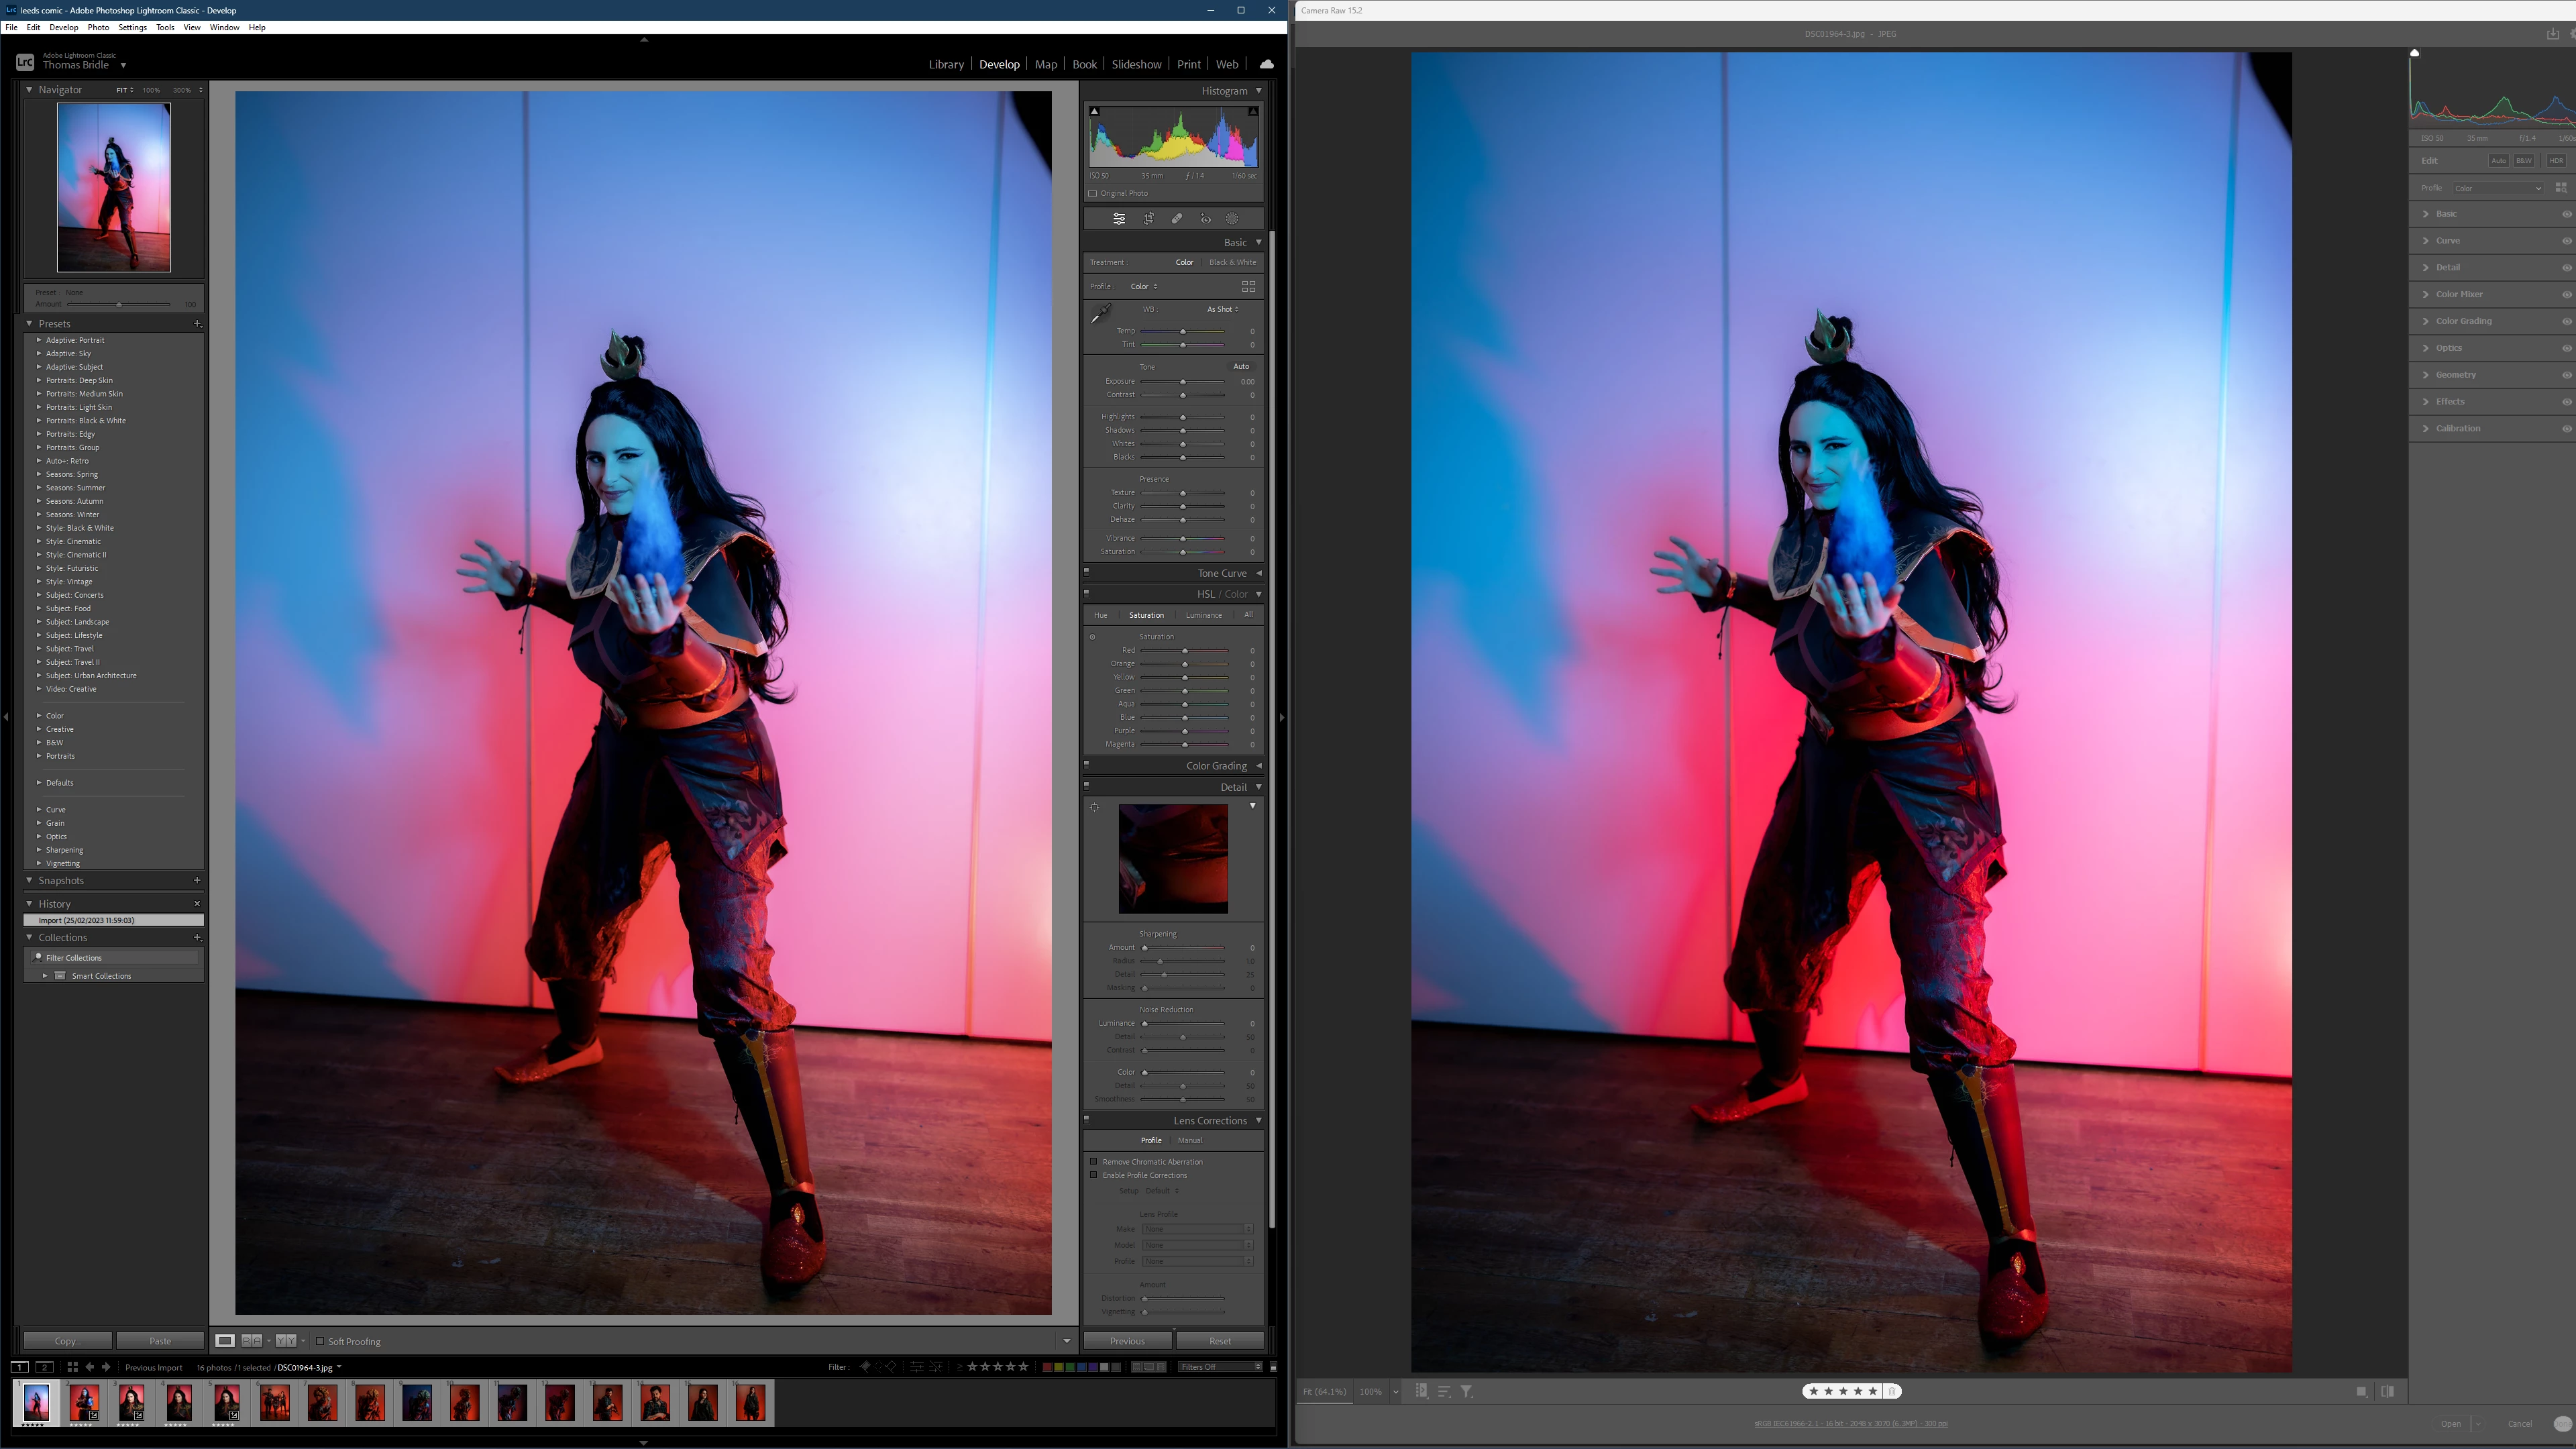This screenshot has height=1449, width=2576.
Task: Enable Remove Chromatic Aberration checkbox
Action: (x=1094, y=1161)
